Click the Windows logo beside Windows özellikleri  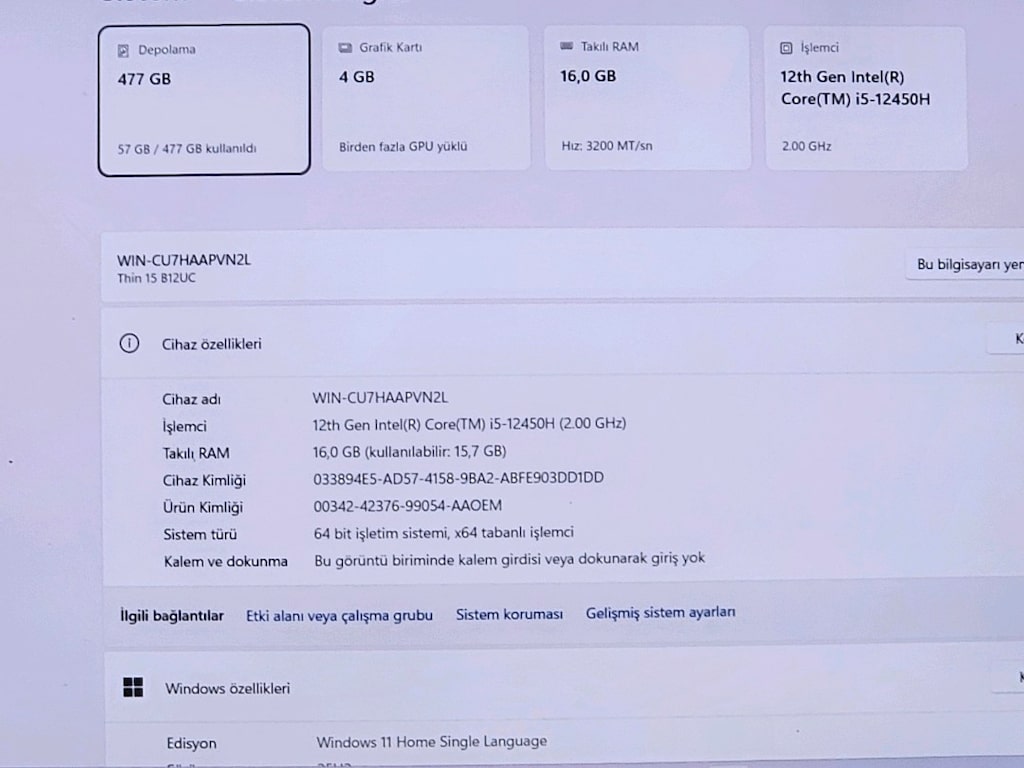[x=133, y=687]
